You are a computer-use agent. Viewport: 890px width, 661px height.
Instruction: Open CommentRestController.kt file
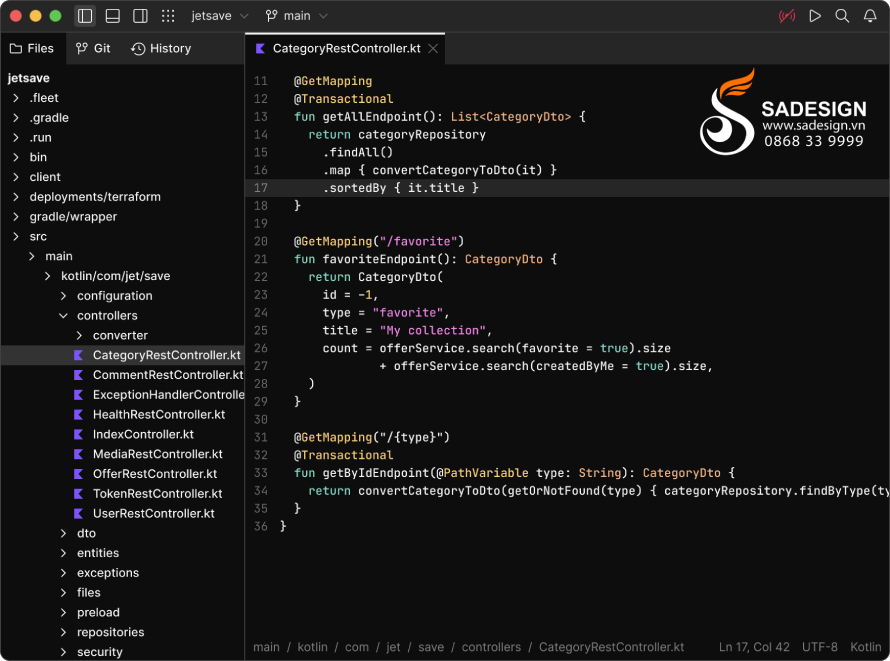[168, 375]
